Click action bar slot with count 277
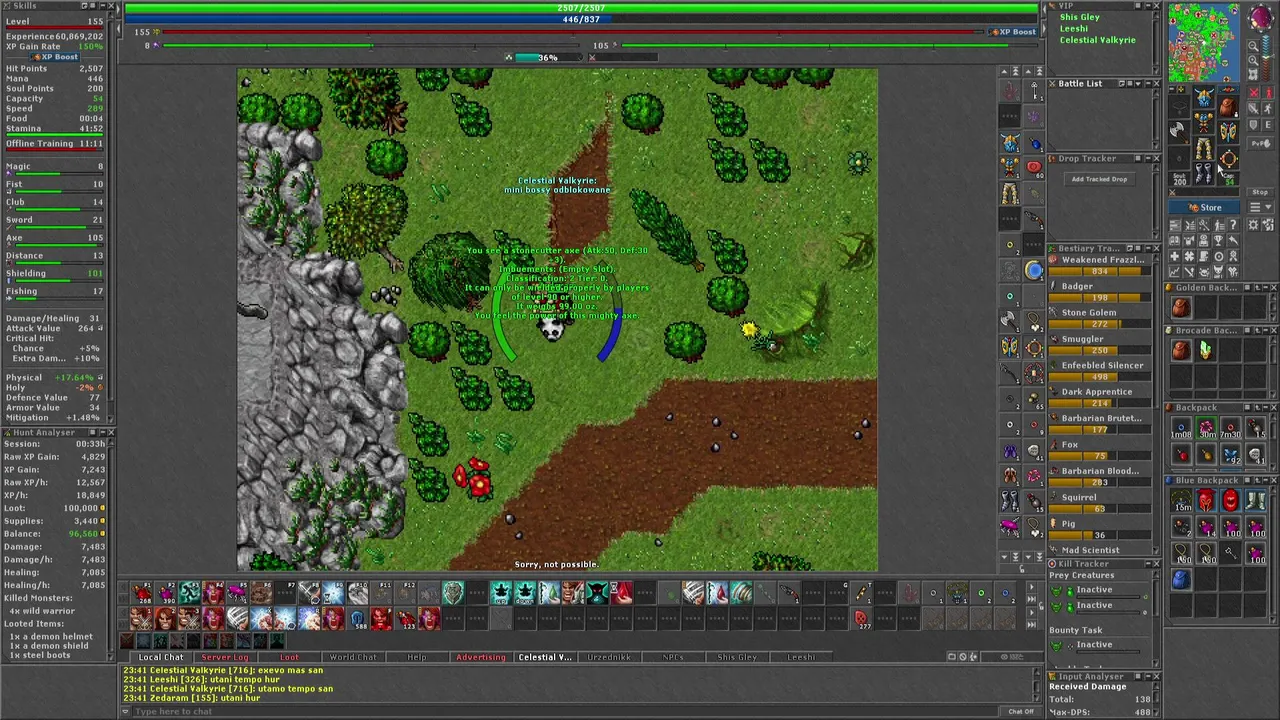 click(861, 618)
